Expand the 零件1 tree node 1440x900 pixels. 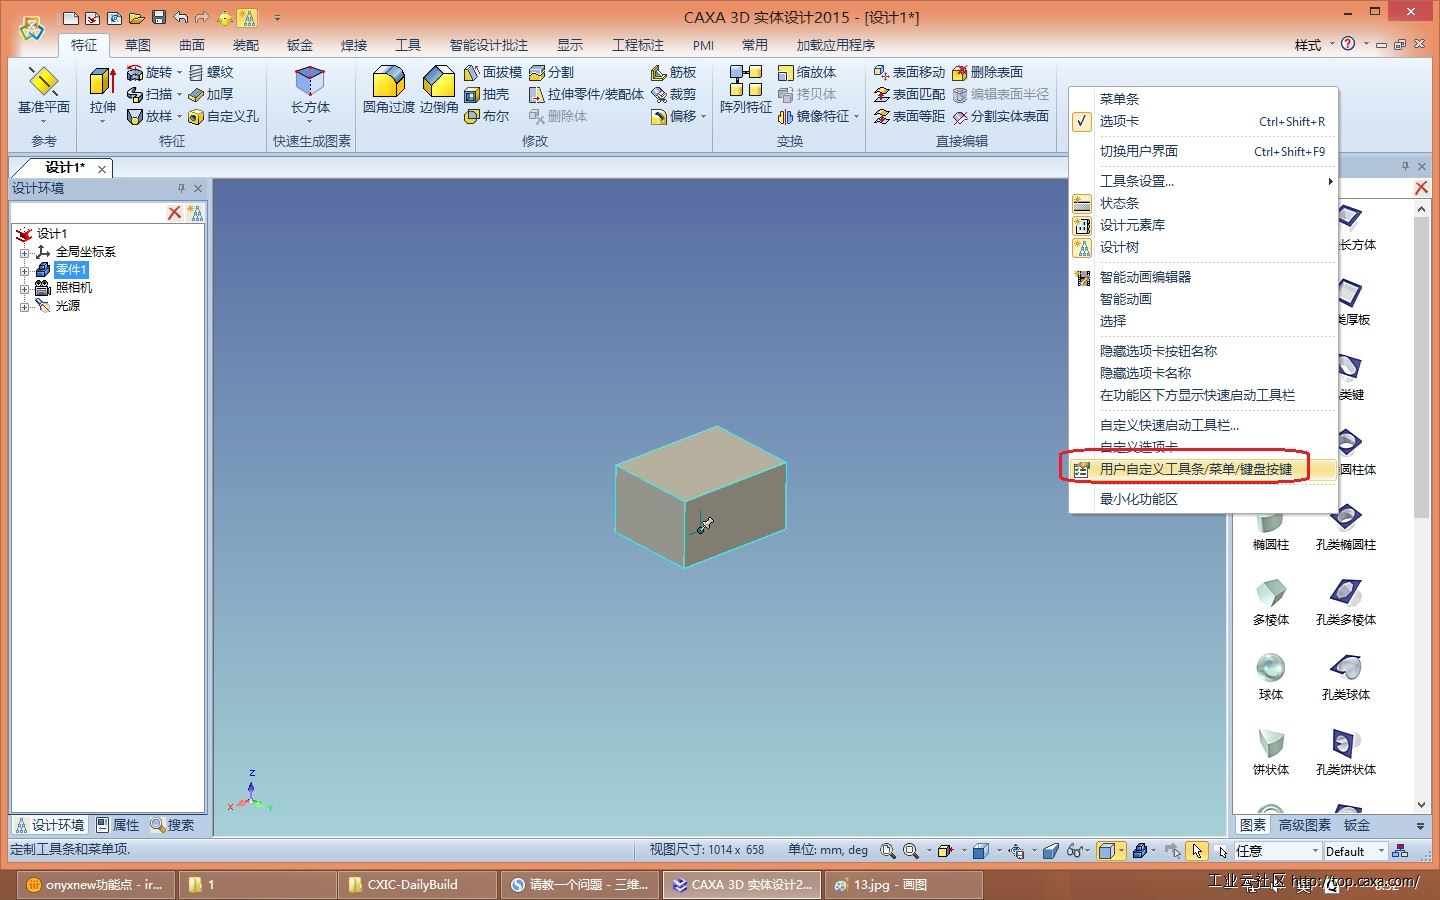[x=24, y=270]
